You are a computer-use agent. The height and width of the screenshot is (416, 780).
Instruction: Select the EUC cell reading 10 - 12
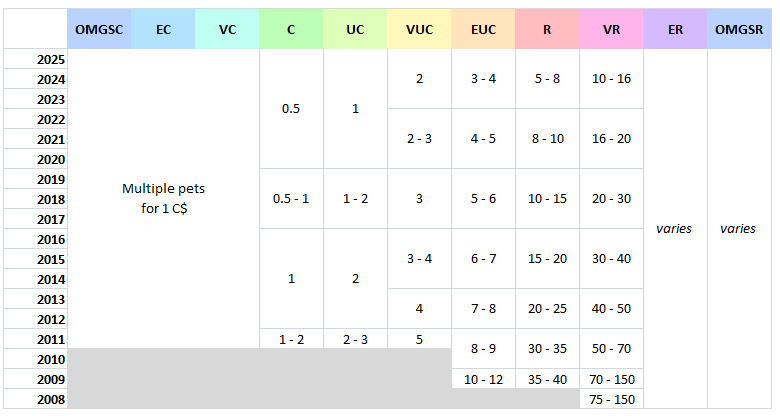pos(484,379)
